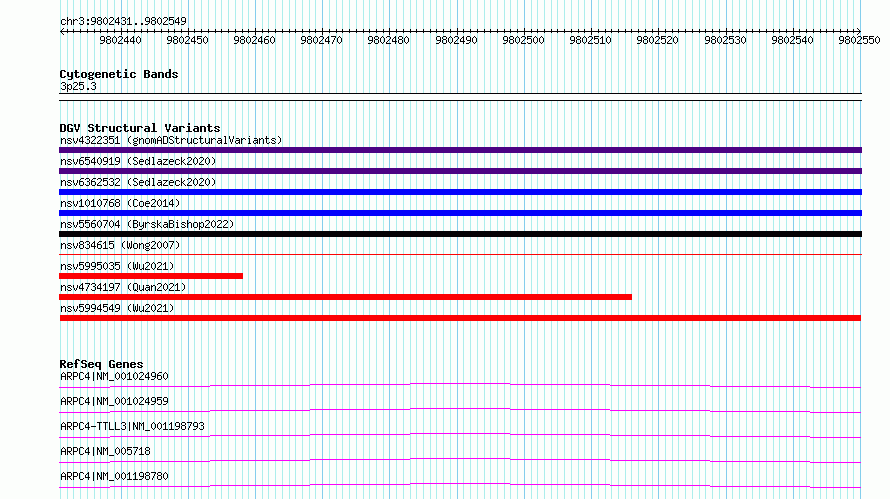Click the purple bar for nsv6540919
The image size is (890, 499).
tap(460, 171)
